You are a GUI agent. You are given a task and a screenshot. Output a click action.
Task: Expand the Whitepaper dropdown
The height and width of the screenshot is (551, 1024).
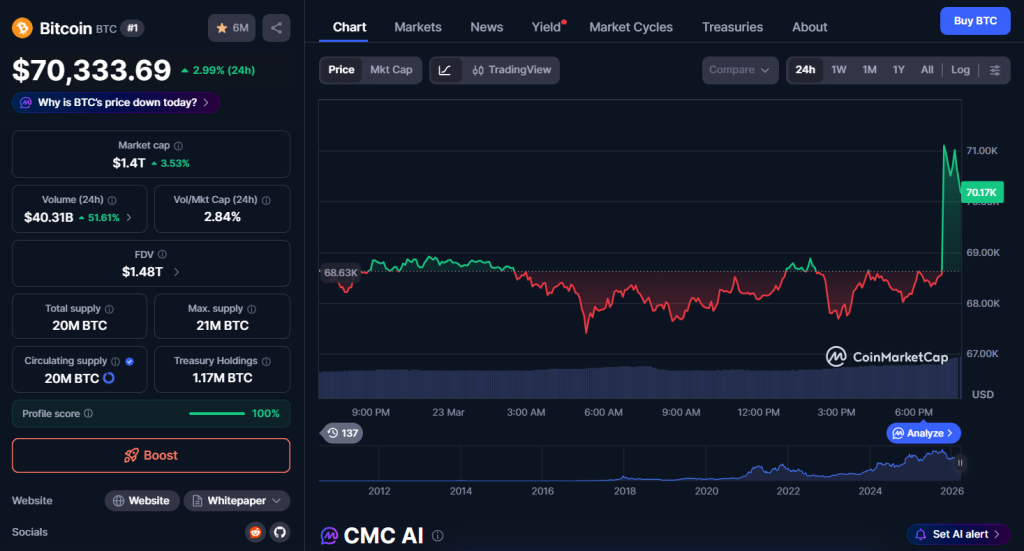[x=237, y=500]
